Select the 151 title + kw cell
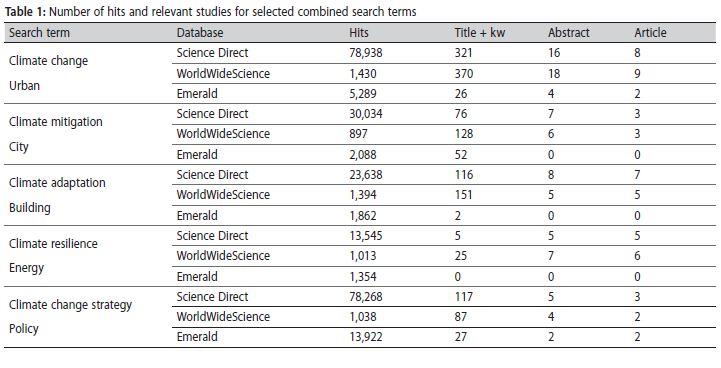The image size is (721, 368). click(x=464, y=195)
